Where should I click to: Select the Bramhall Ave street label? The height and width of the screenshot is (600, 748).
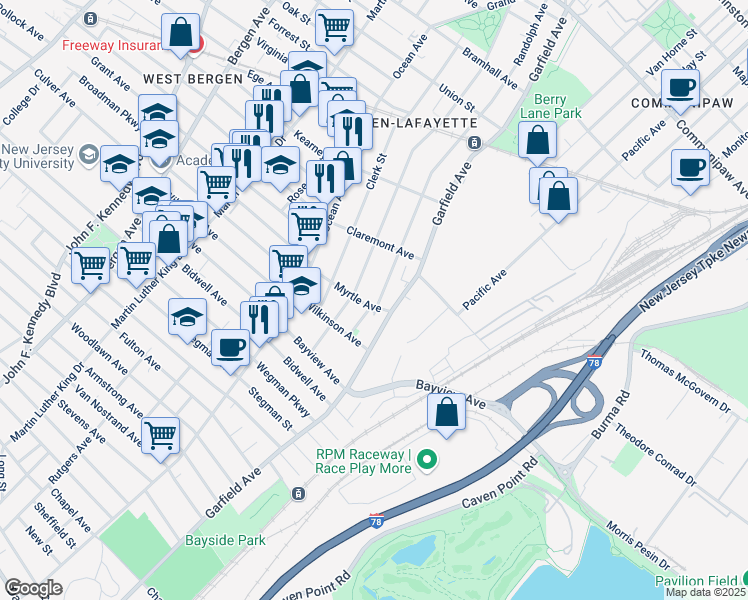tap(489, 69)
